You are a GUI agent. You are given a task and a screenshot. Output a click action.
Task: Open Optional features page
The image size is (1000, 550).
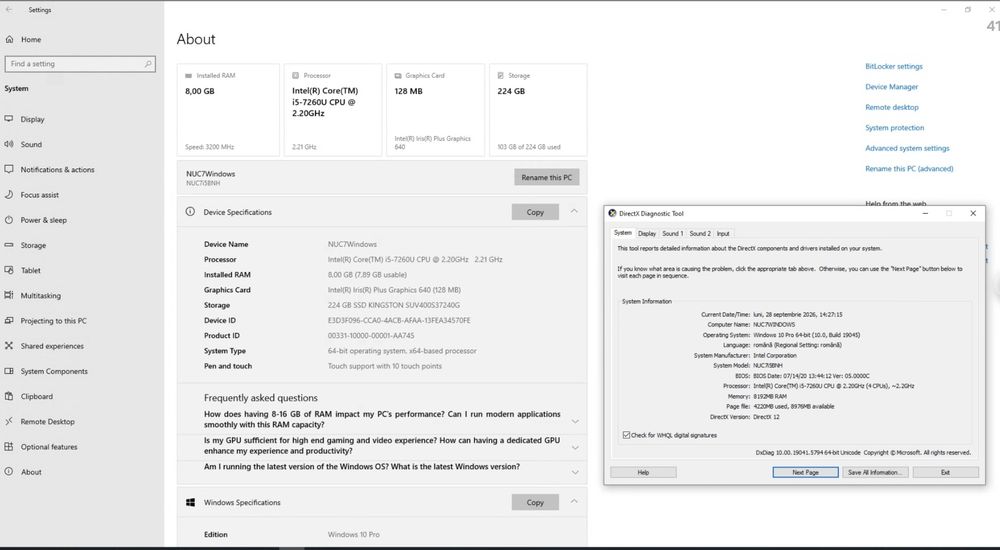(49, 447)
